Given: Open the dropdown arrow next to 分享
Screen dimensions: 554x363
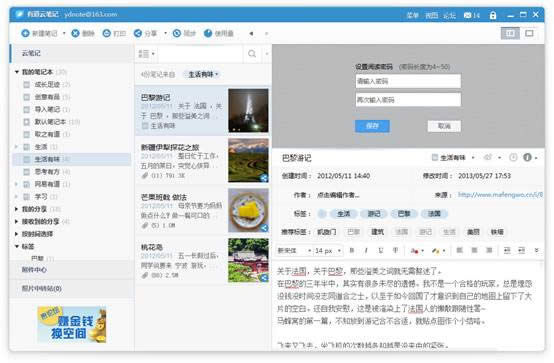Looking at the screenshot, I should 165,33.
